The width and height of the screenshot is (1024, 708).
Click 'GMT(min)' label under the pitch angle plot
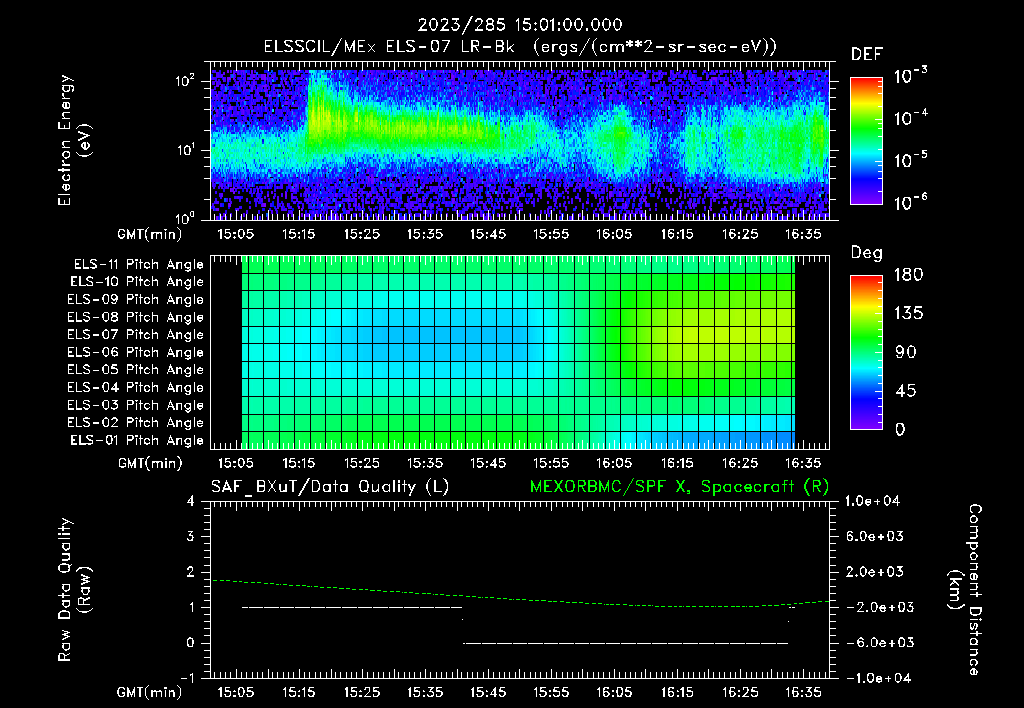click(x=150, y=463)
